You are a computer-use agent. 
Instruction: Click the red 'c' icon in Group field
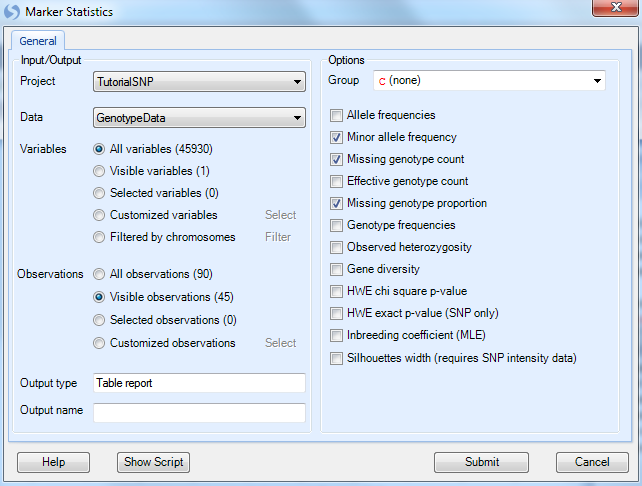tap(382, 81)
